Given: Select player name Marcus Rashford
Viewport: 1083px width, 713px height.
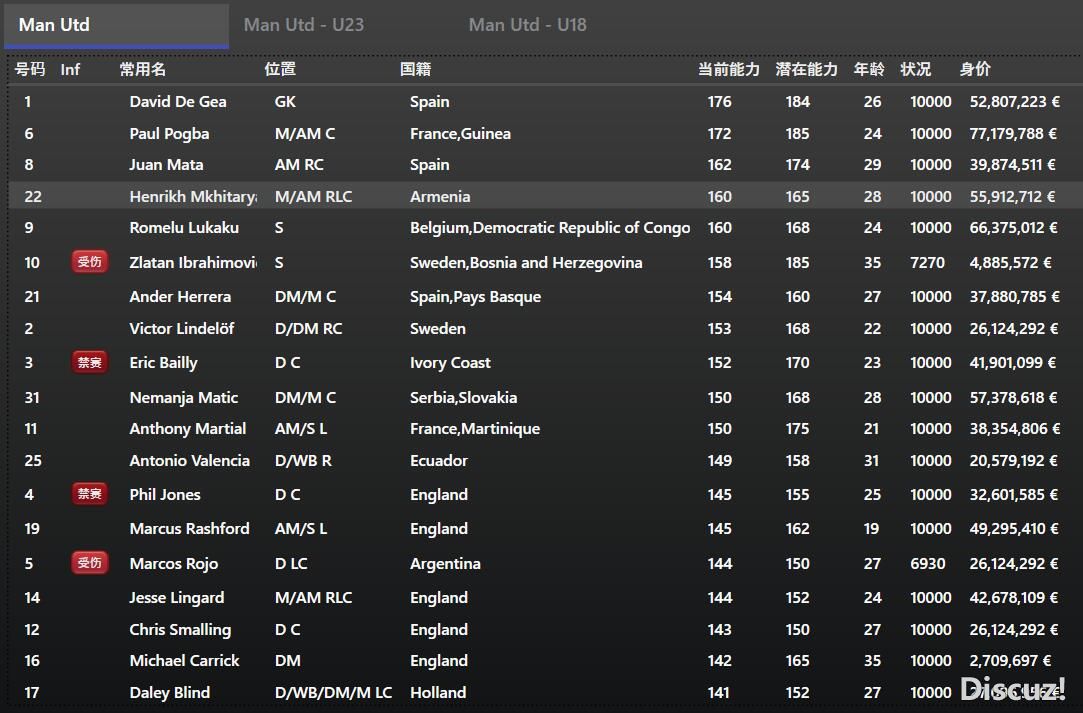Looking at the screenshot, I should coord(190,529).
